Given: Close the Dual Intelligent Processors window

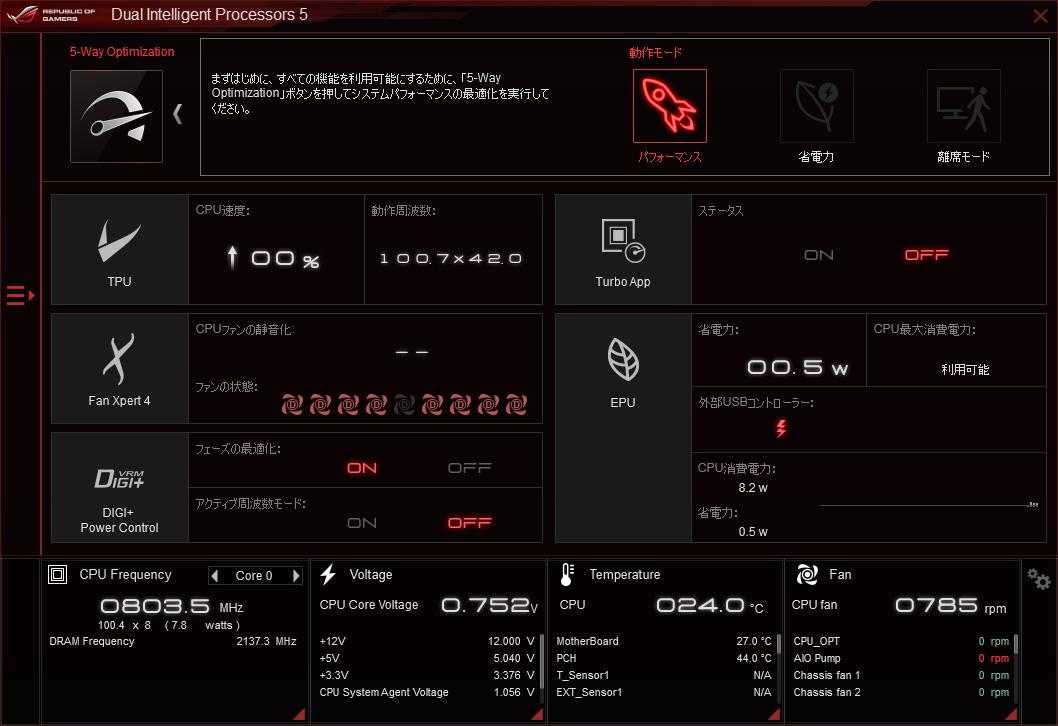Looking at the screenshot, I should [1040, 16].
